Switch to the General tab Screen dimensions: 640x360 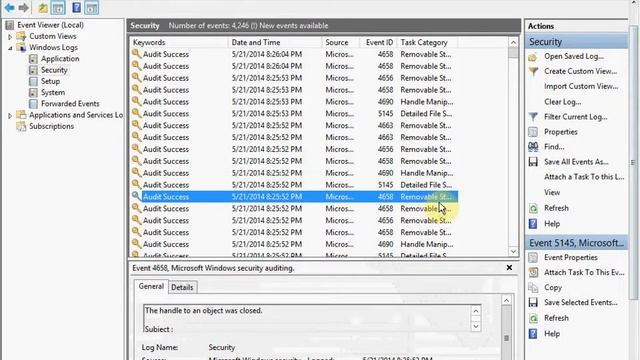(x=151, y=287)
